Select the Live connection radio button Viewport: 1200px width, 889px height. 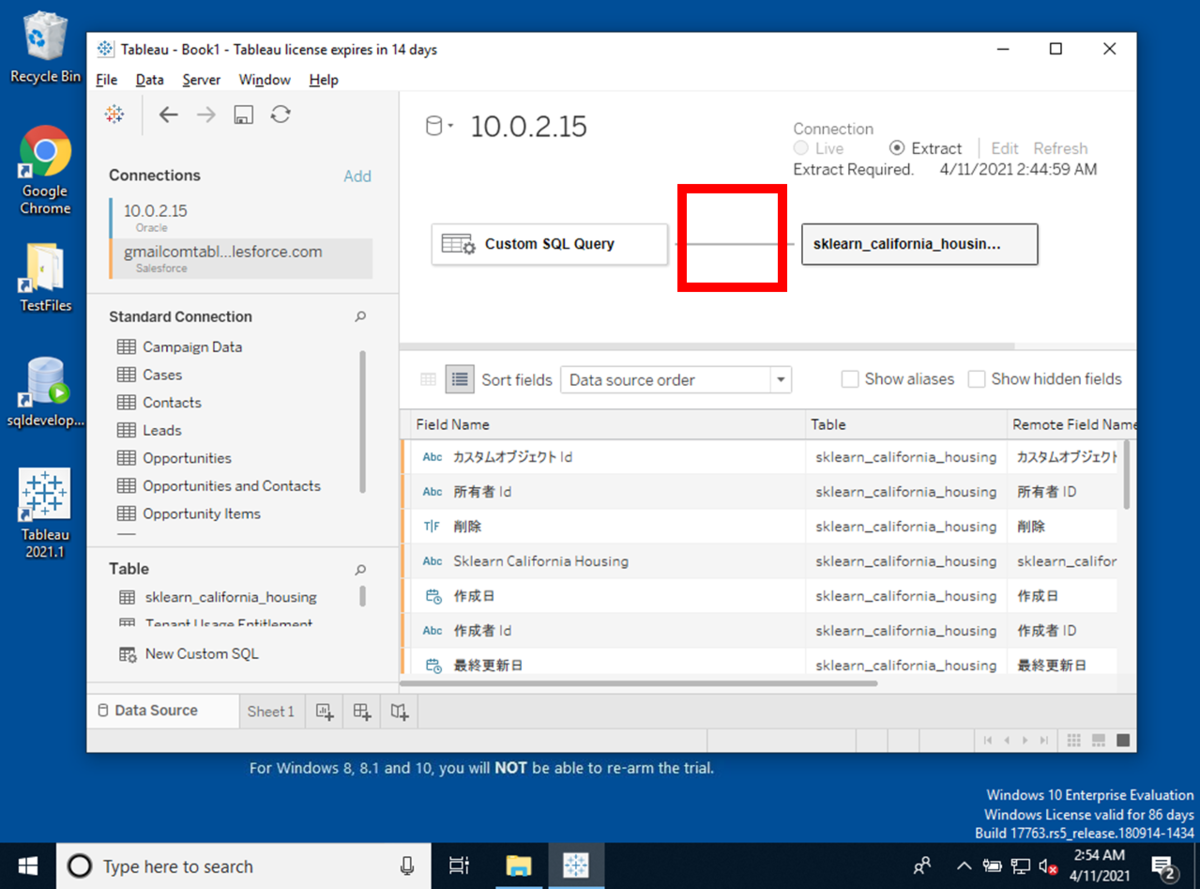(x=801, y=148)
